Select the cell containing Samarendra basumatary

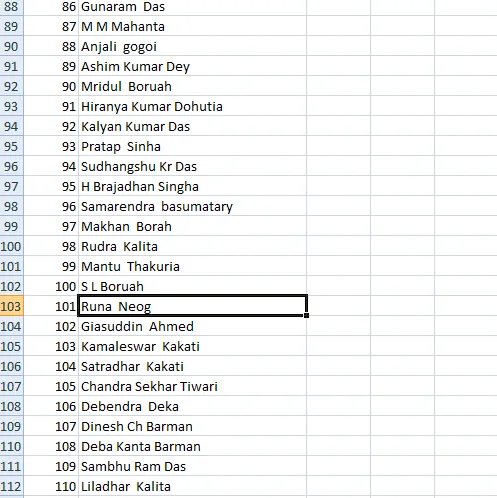tap(192, 206)
